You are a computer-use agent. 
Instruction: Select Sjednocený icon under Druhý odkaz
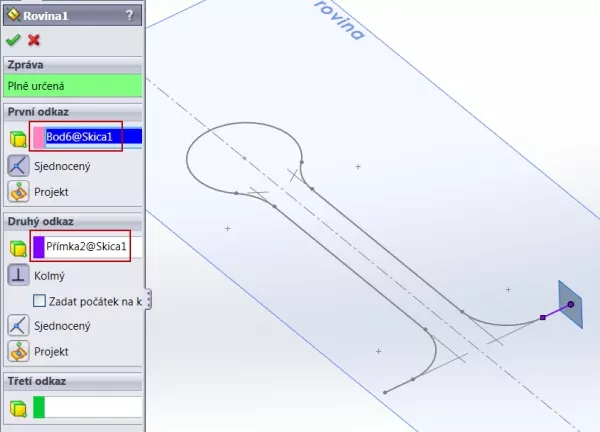click(x=17, y=325)
